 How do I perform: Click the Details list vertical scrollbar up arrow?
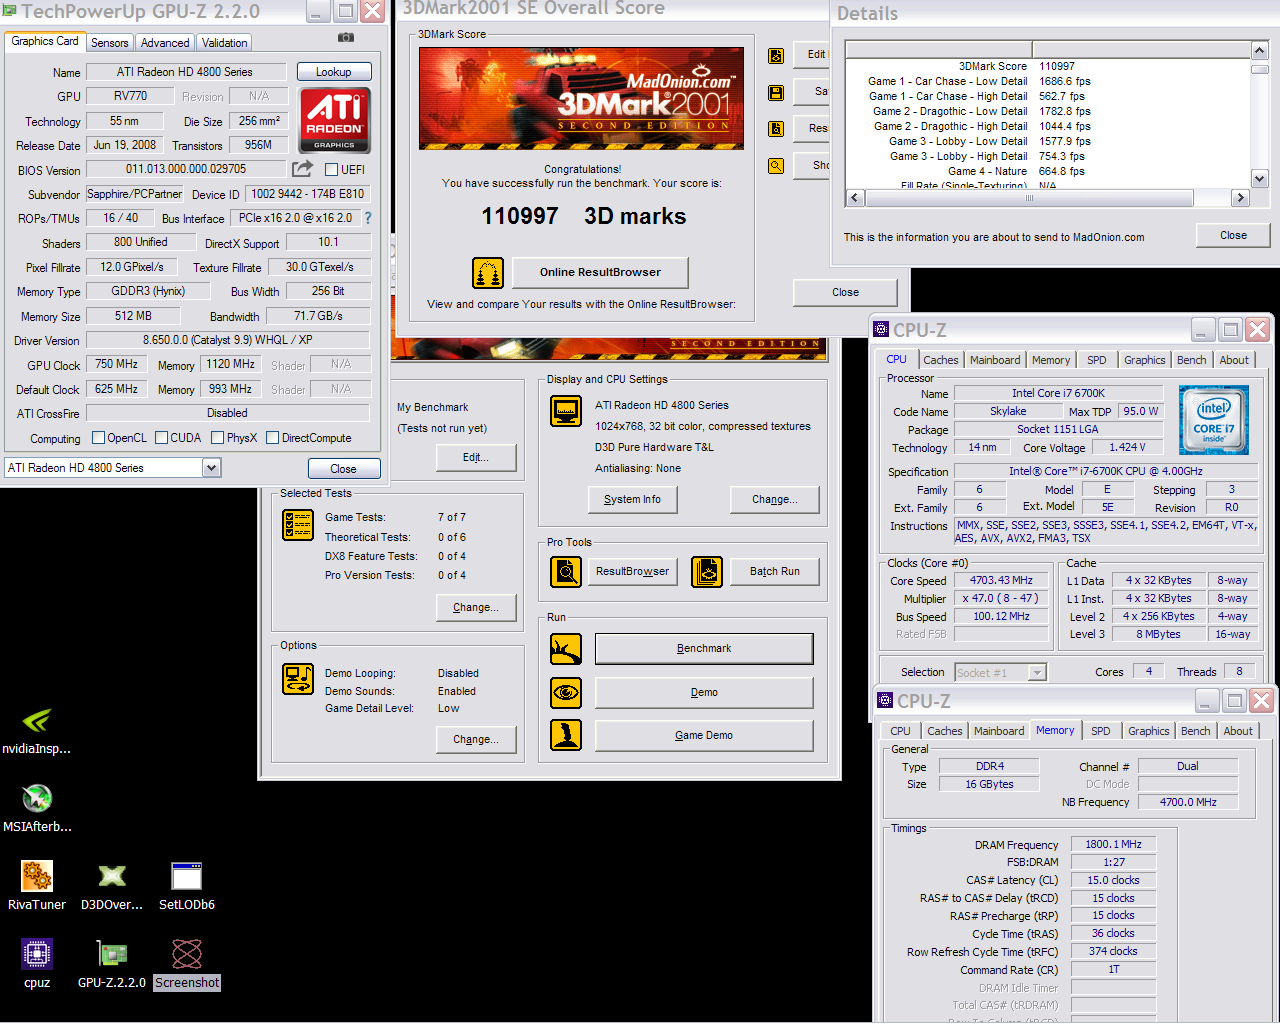click(1260, 50)
